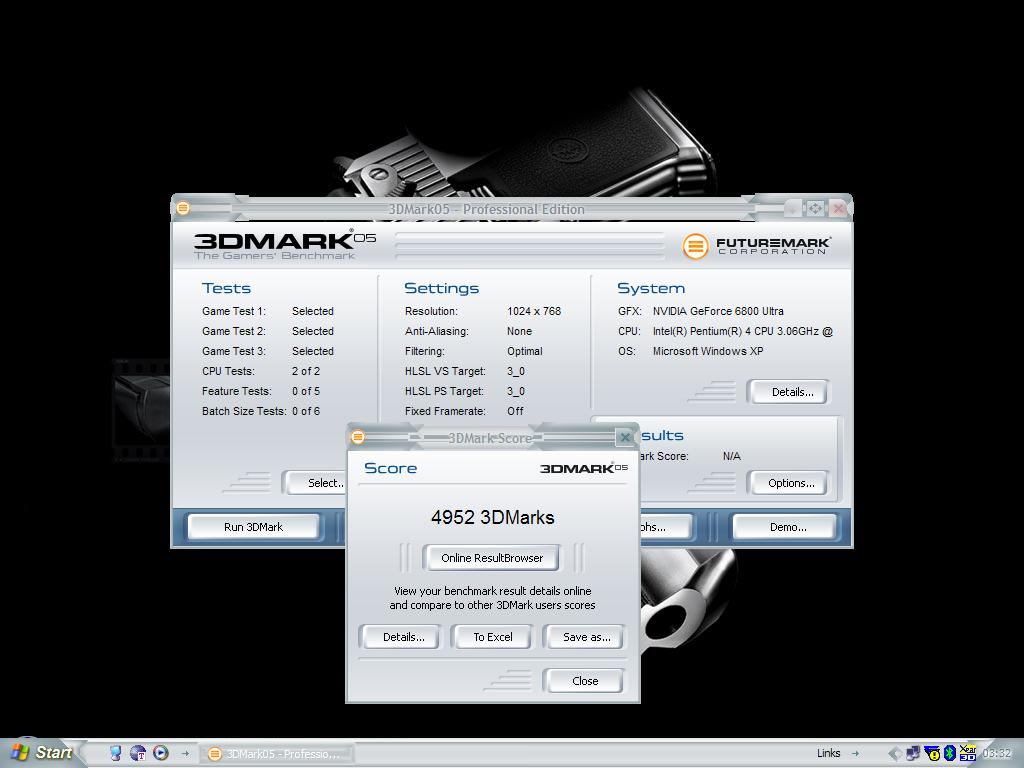Image resolution: width=1024 pixels, height=768 pixels.
Task: Click the 4952 3DMarks score text
Action: (x=492, y=517)
